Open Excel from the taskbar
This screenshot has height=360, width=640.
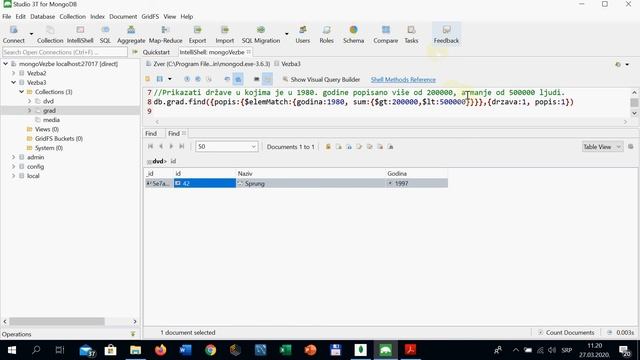(x=285, y=350)
